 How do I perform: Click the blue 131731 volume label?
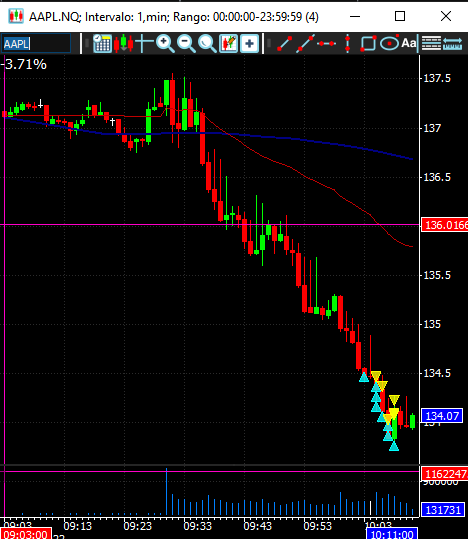pyautogui.click(x=442, y=510)
